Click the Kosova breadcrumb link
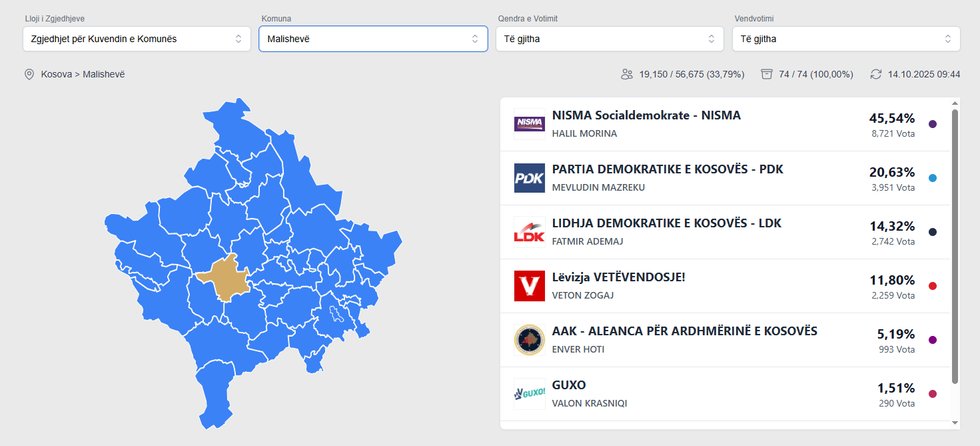980x446 pixels. tap(58, 74)
